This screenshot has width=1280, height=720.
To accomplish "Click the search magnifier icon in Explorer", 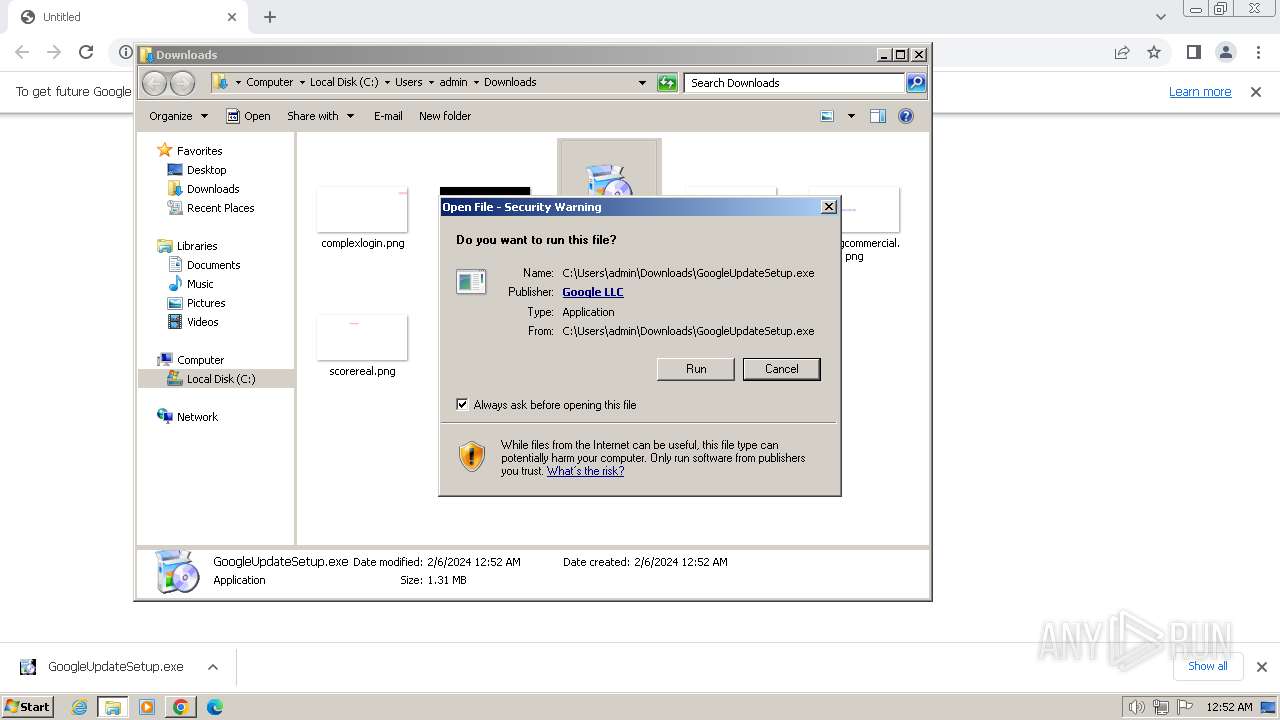I will tap(916, 83).
